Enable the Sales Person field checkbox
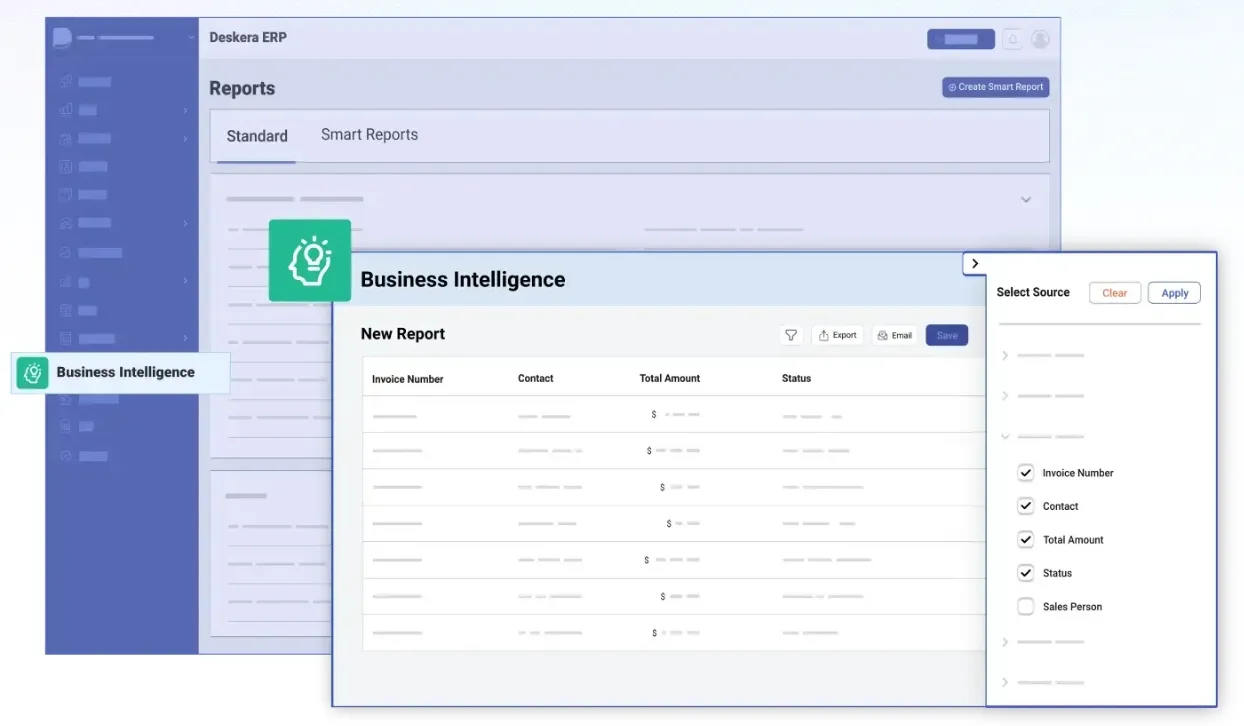1244x726 pixels. pyautogui.click(x=1025, y=606)
